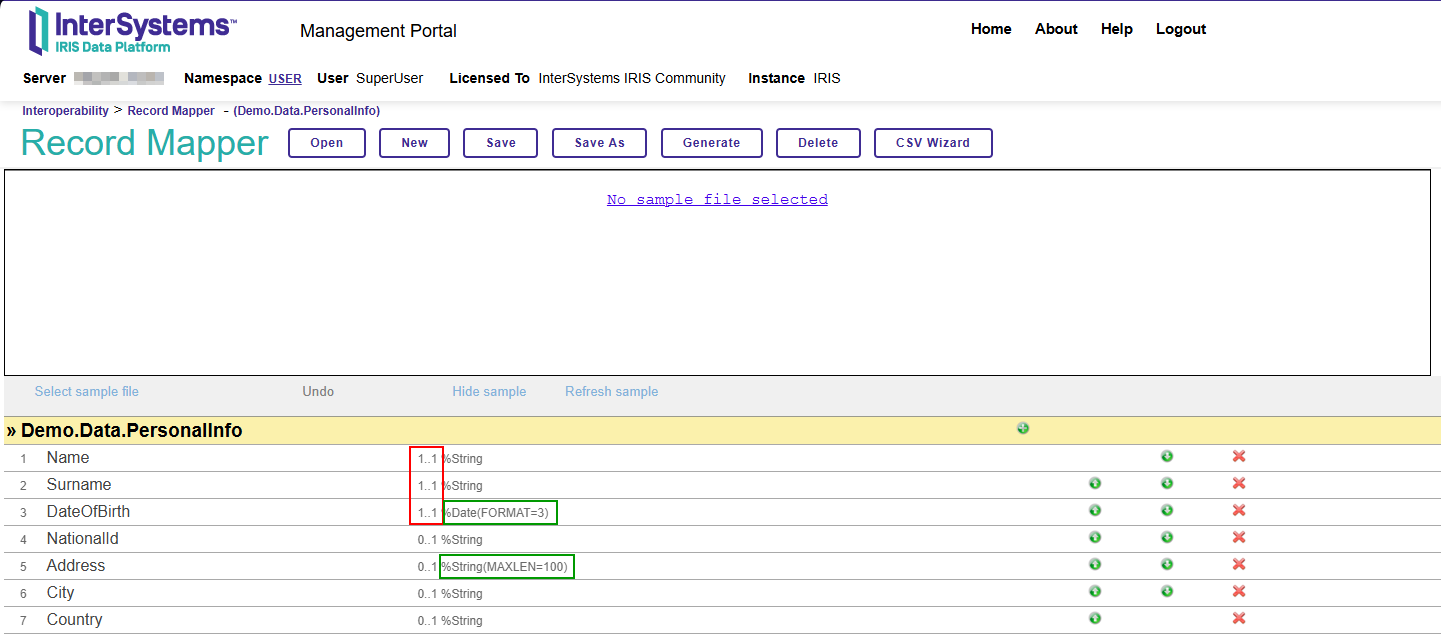The image size is (1441, 644).
Task: Move the Country field up
Action: tap(1094, 619)
